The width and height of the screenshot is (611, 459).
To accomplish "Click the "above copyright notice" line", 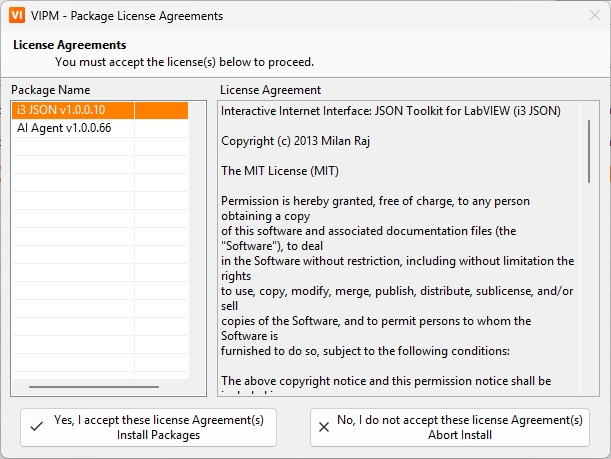I will pos(386,381).
